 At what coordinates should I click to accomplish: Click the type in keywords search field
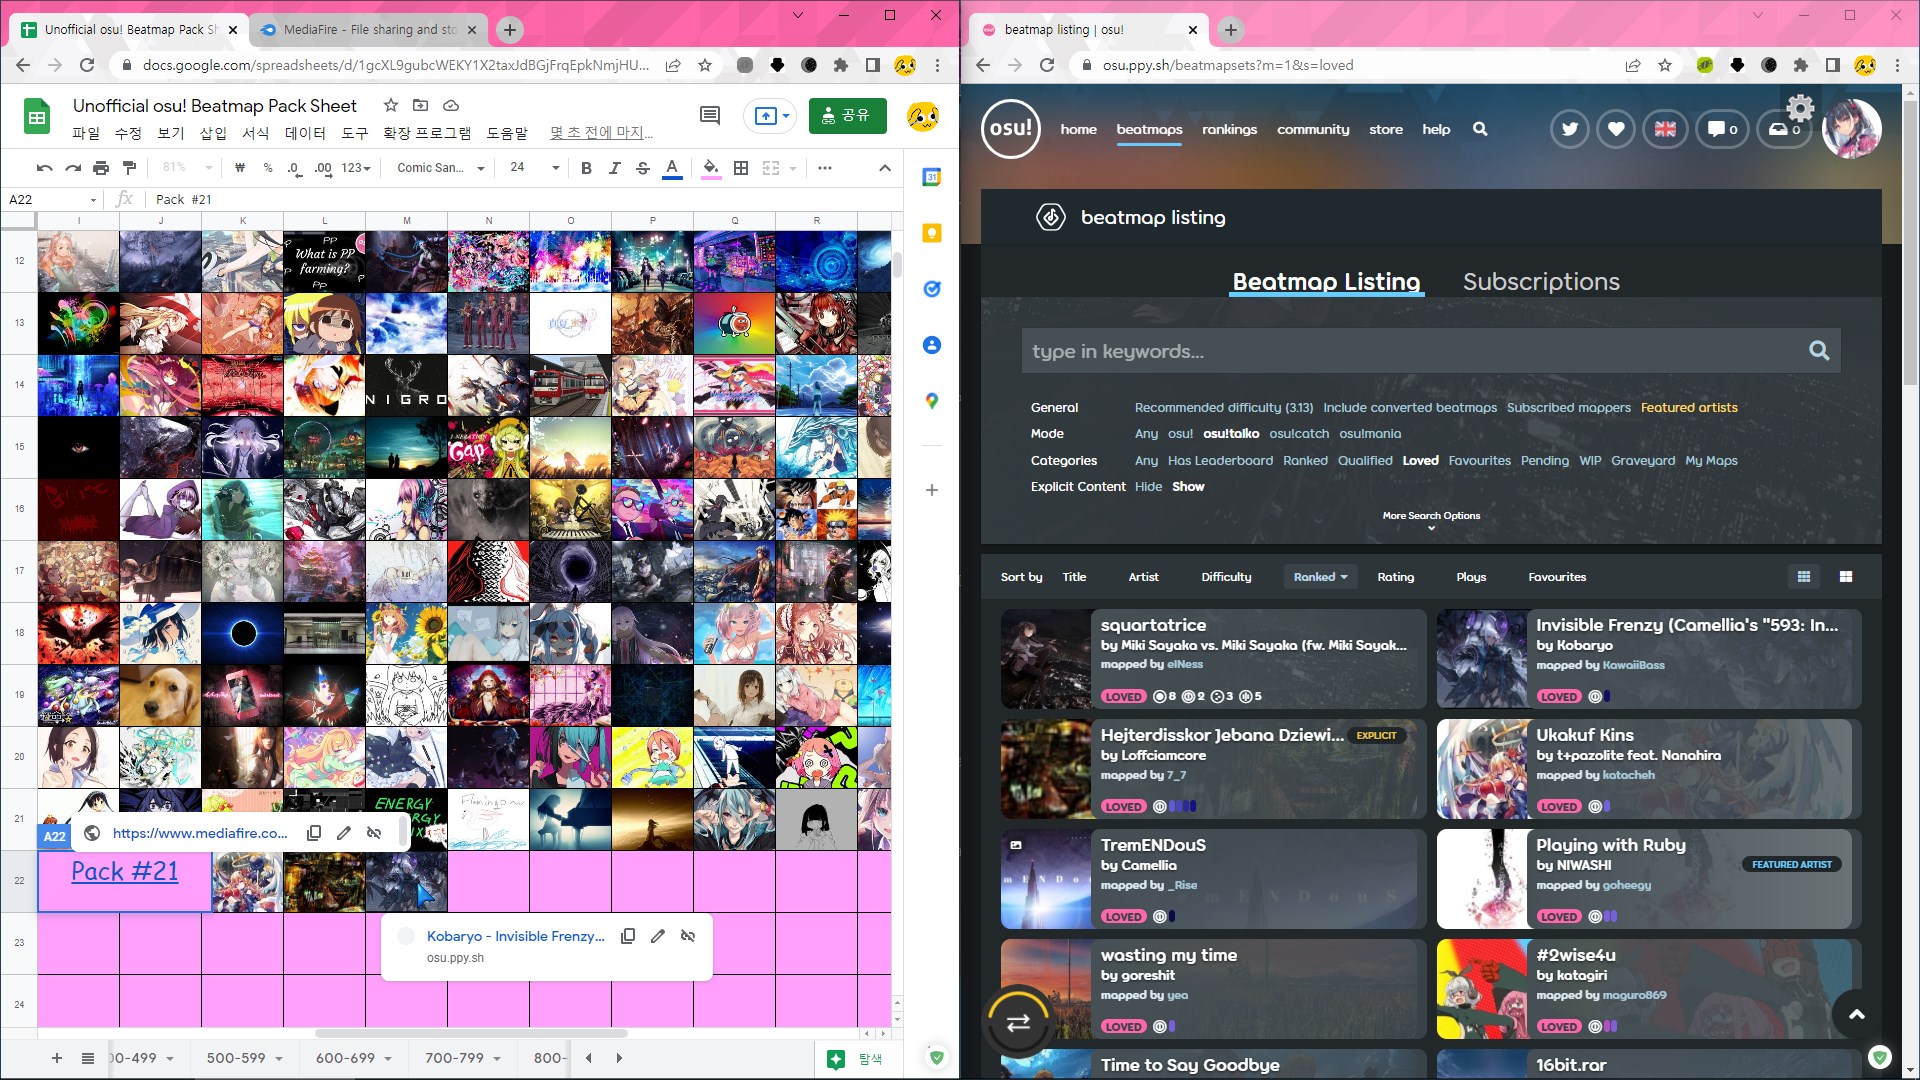pos(1431,351)
